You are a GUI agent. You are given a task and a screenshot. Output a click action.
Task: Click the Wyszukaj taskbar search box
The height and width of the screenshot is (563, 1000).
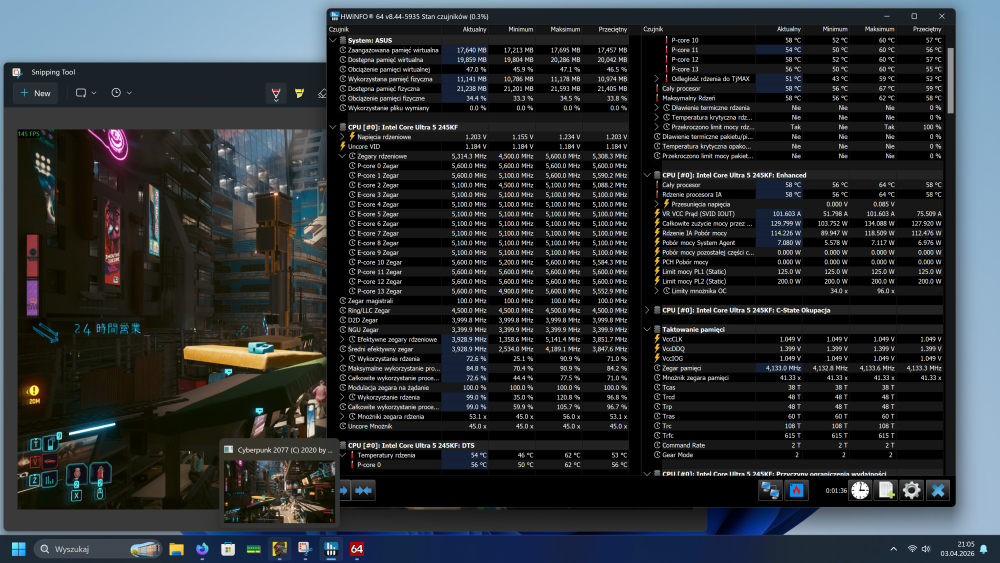point(97,549)
